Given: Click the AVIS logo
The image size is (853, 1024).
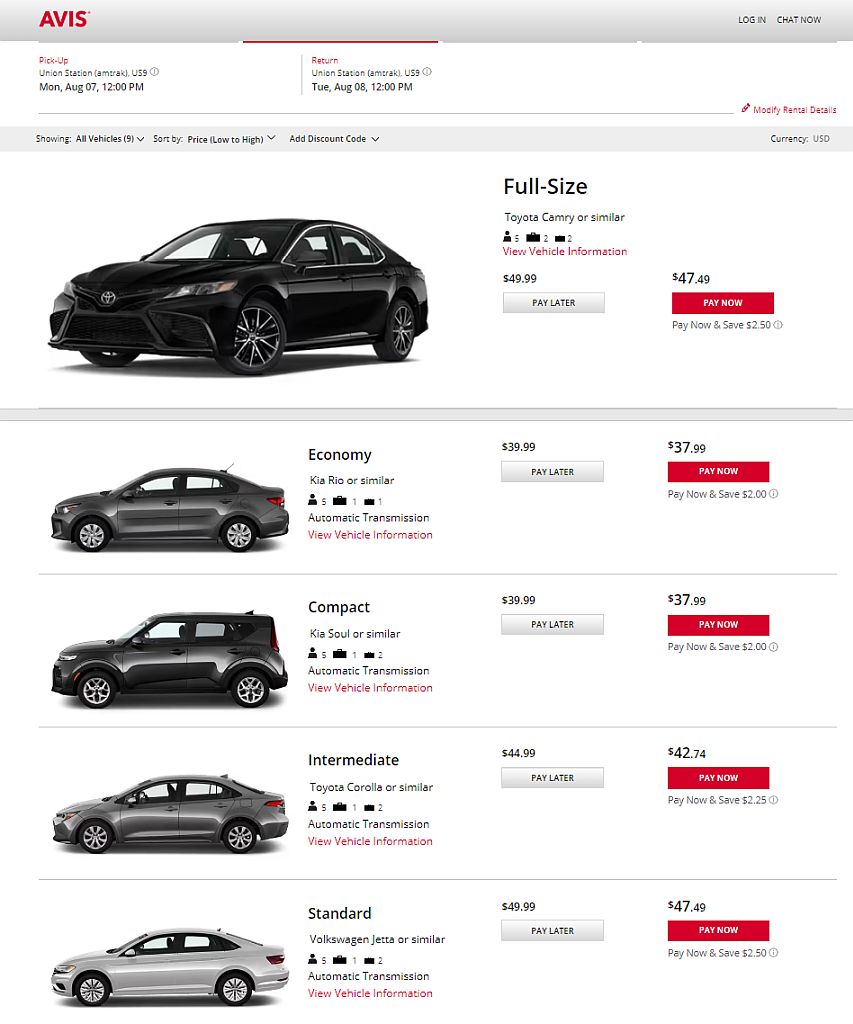Looking at the screenshot, I should click(x=64, y=19).
